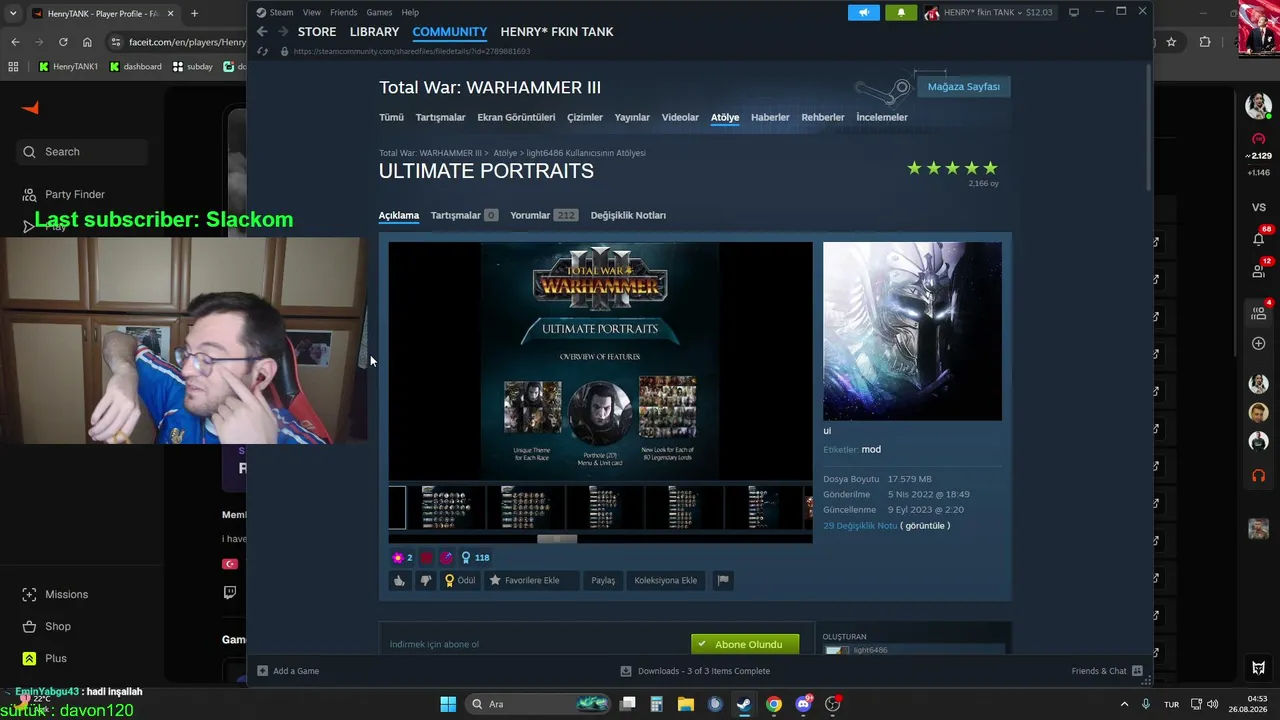Show hidden system tray icons

click(1124, 704)
